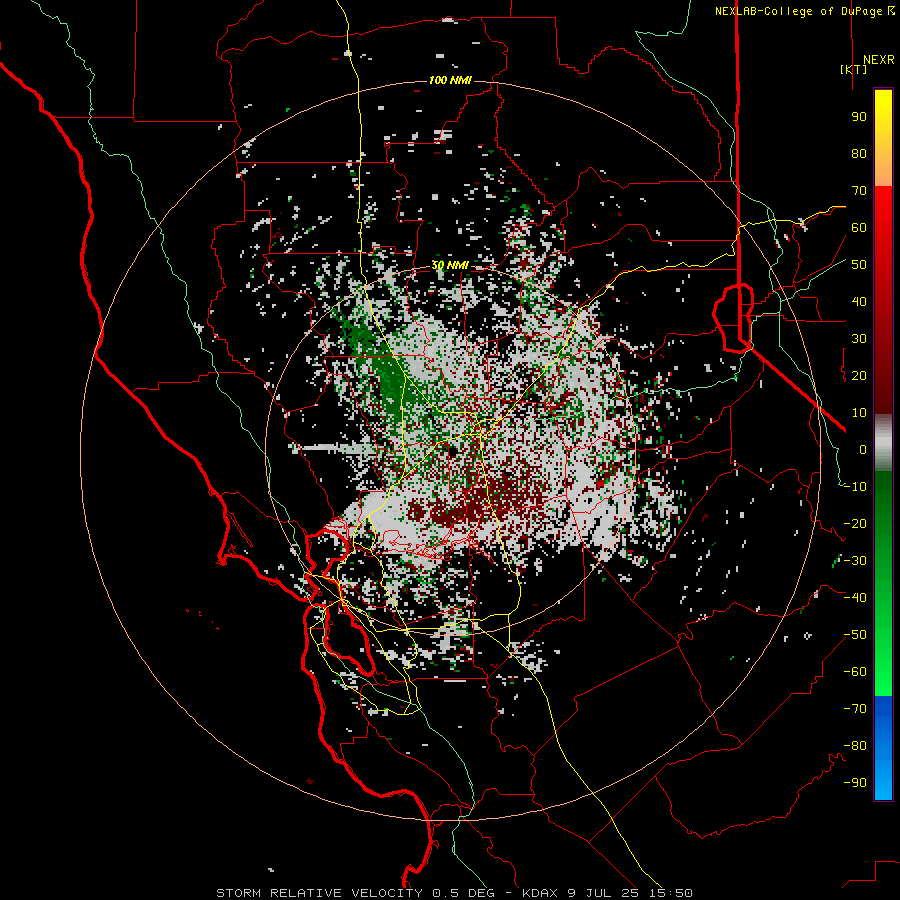The image size is (900, 900).
Task: Click the -30 value on velocity scale
Action: (855, 561)
